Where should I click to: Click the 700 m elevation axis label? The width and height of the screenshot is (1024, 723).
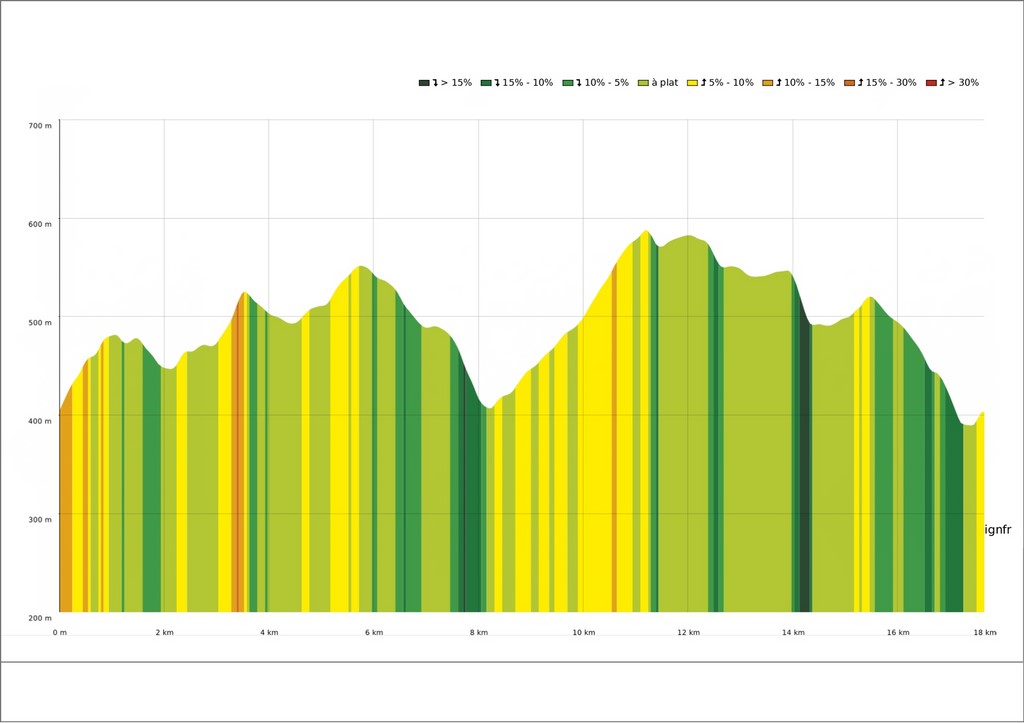point(40,126)
